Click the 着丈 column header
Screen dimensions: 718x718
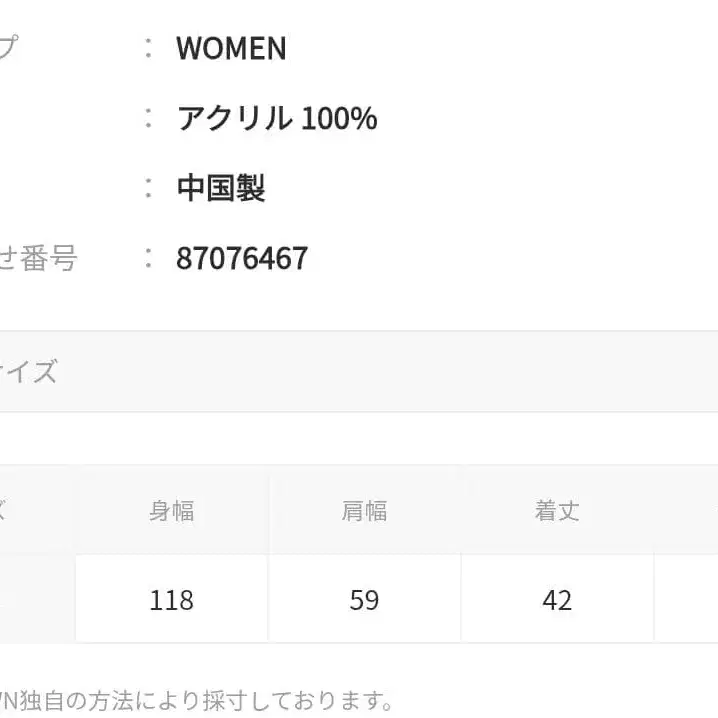click(x=557, y=511)
